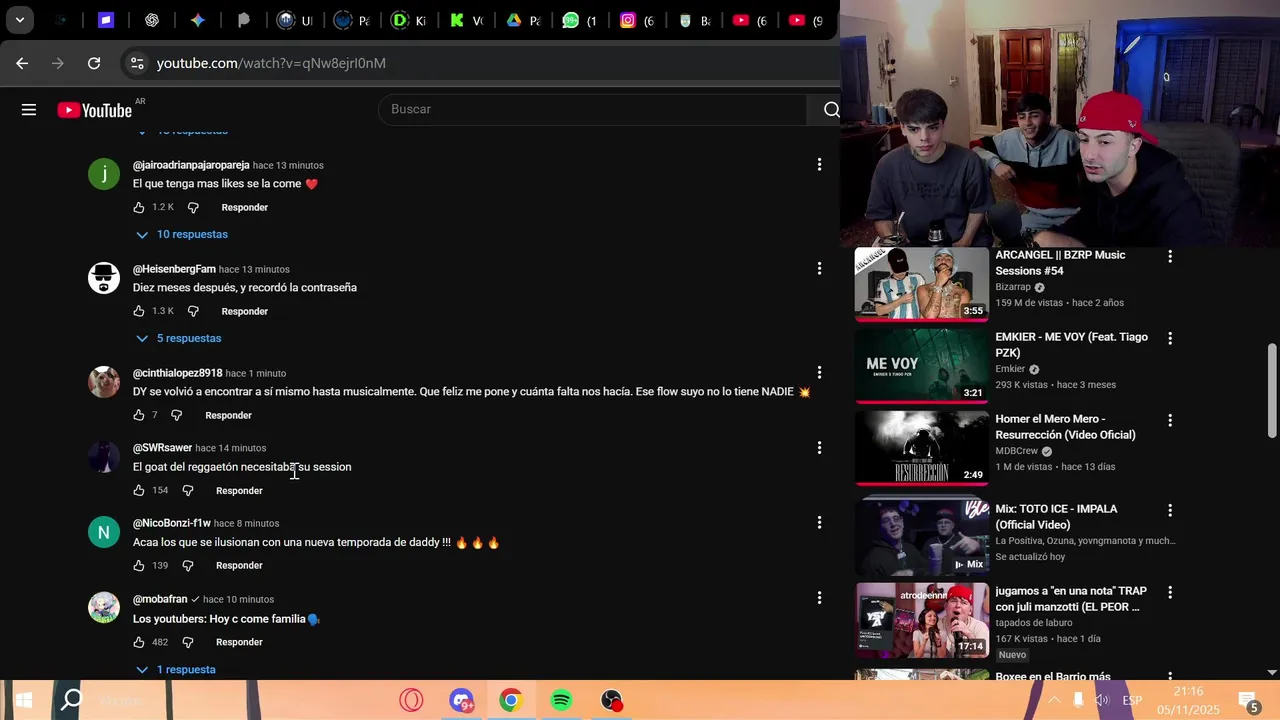Go back with the browser back arrow

pos(22,63)
